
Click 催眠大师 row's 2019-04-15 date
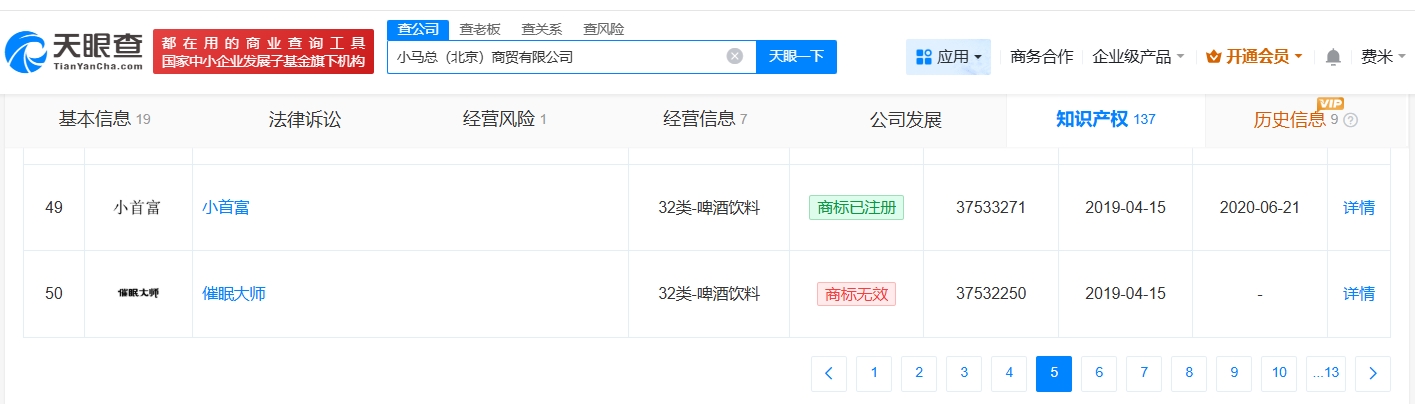point(1125,293)
